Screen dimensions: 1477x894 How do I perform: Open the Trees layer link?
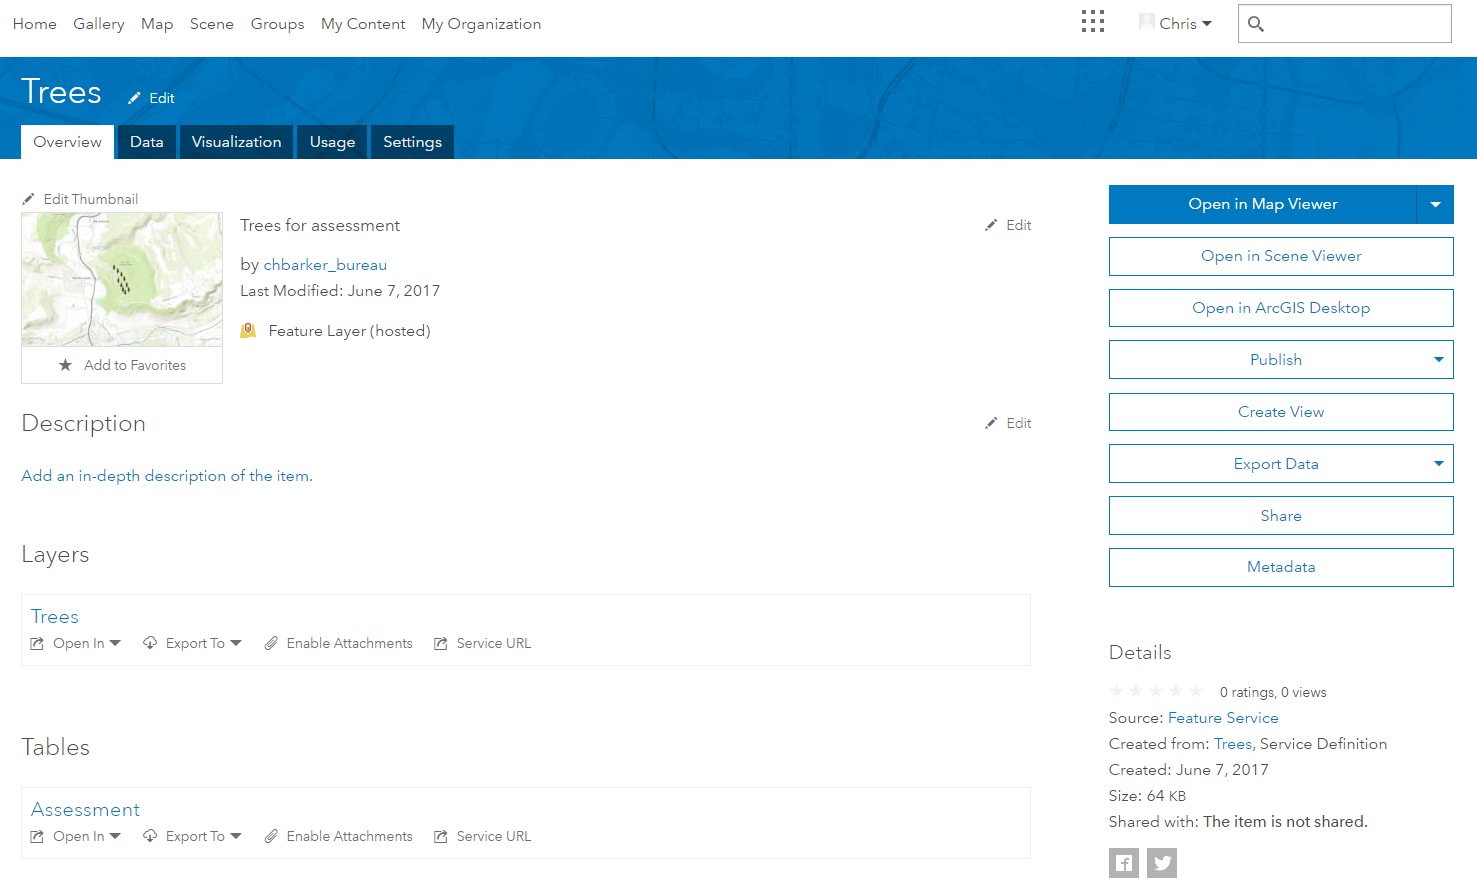click(55, 617)
